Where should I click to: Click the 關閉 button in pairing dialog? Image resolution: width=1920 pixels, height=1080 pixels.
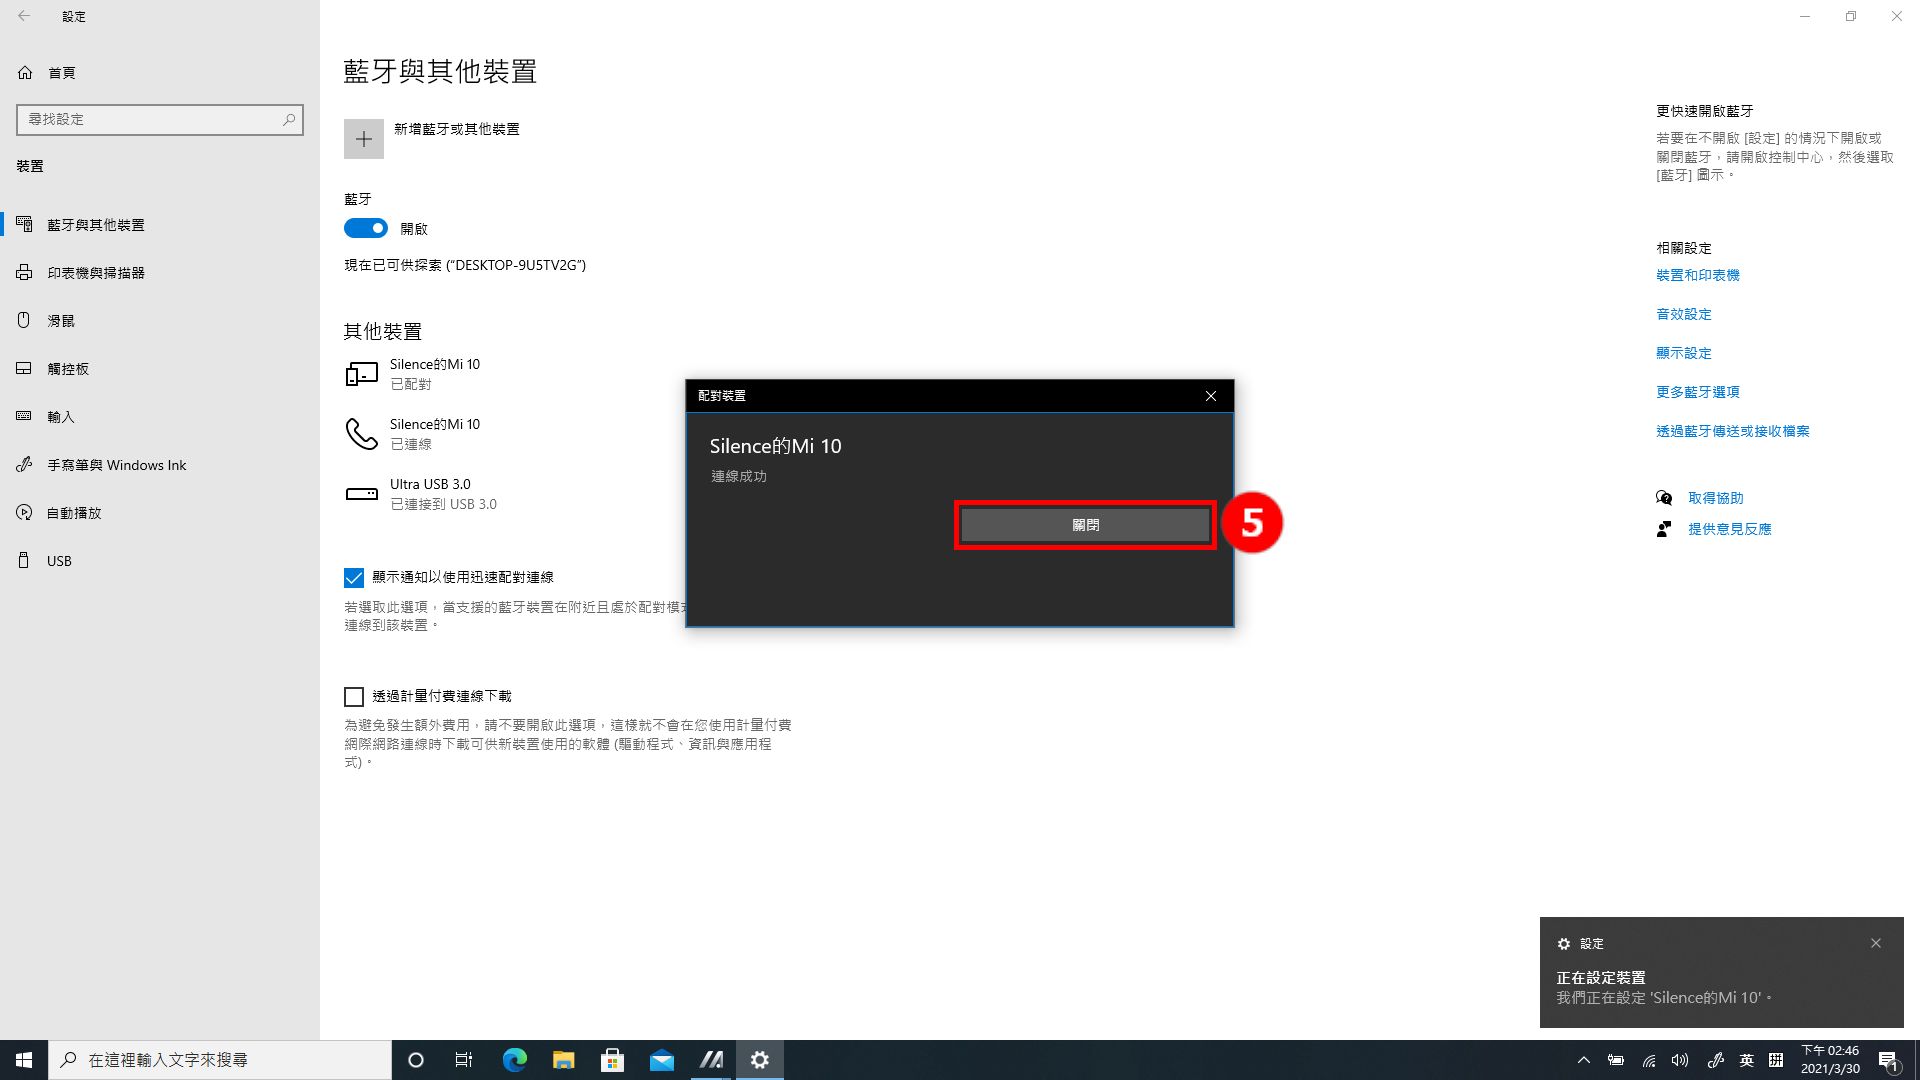(x=1085, y=525)
